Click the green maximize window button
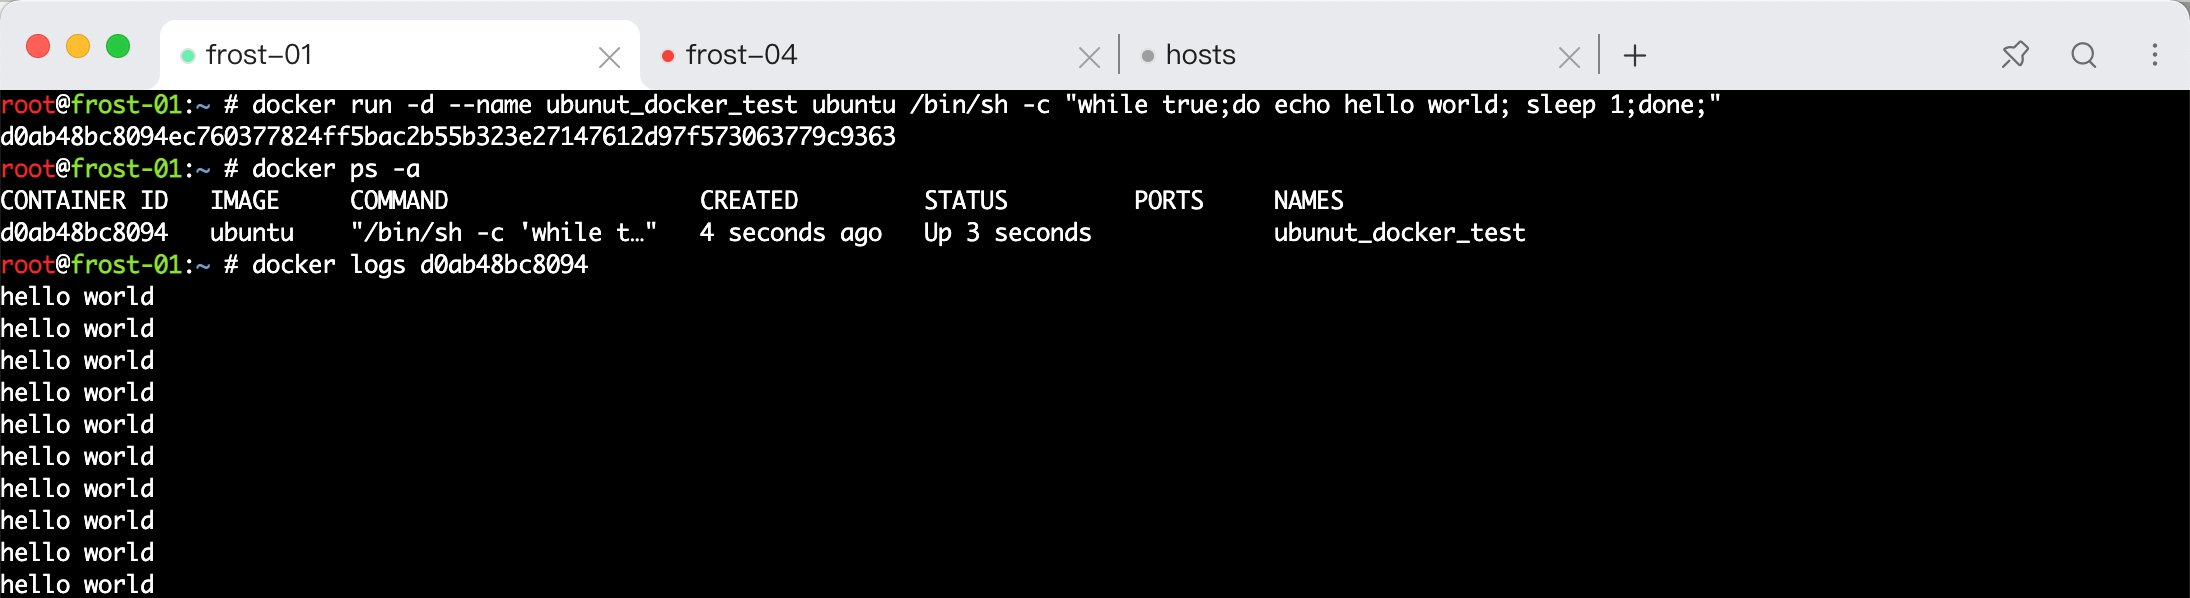 (118, 46)
